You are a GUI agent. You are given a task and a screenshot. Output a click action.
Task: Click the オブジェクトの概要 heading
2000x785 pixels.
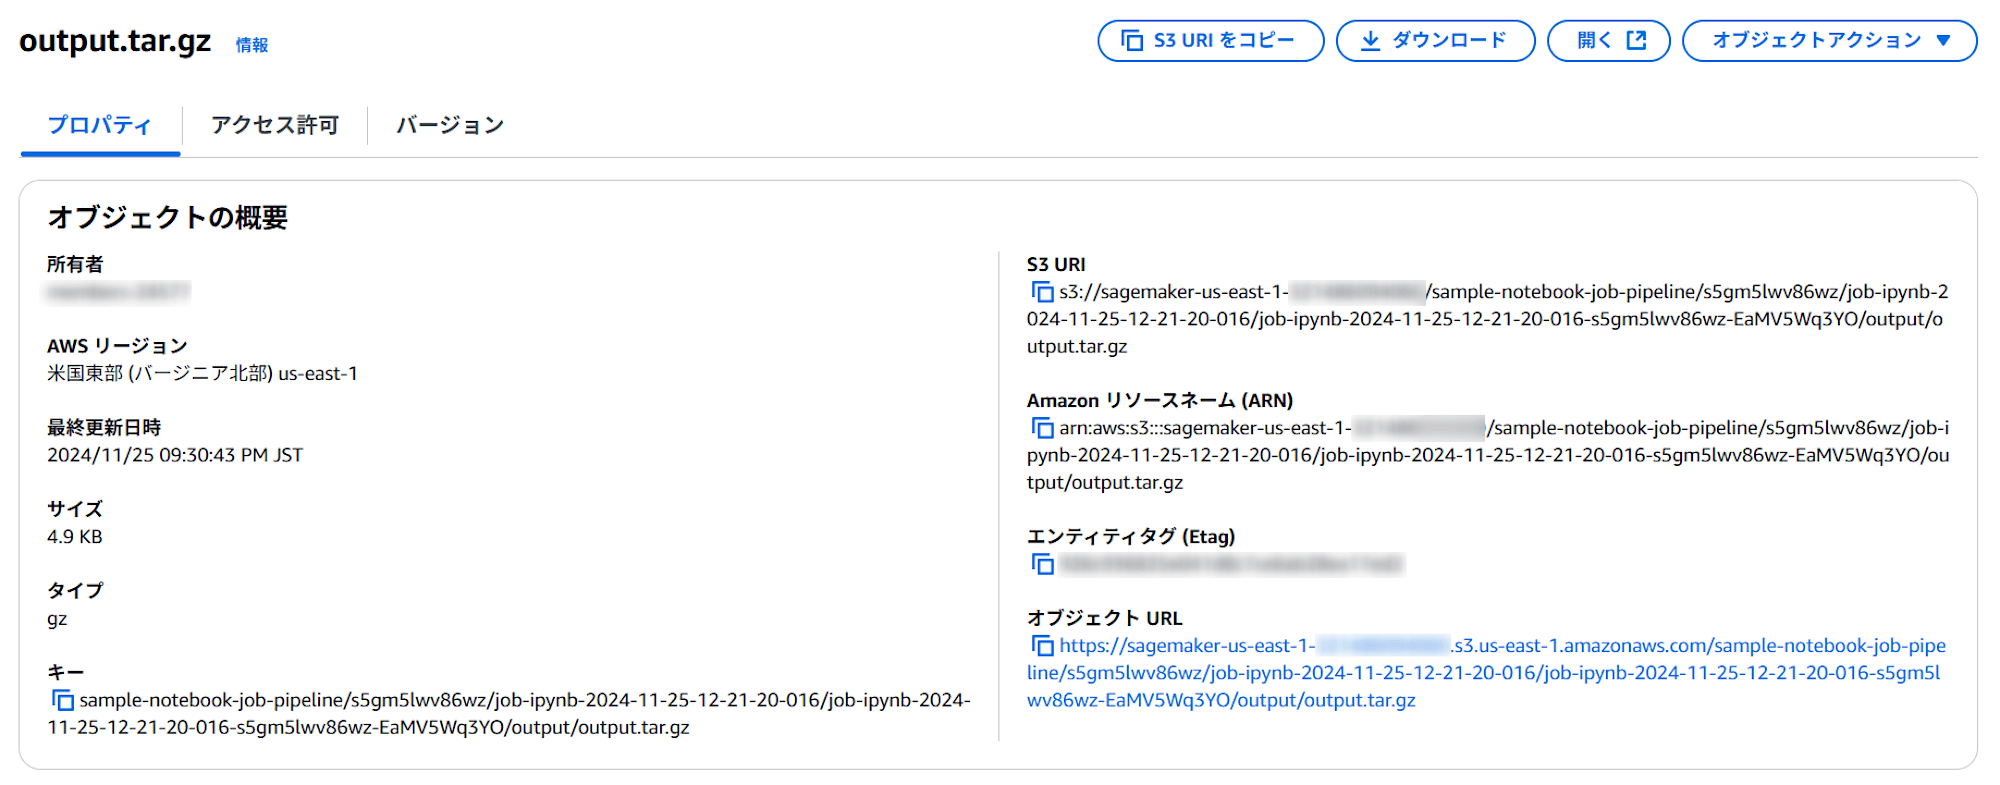coord(168,217)
